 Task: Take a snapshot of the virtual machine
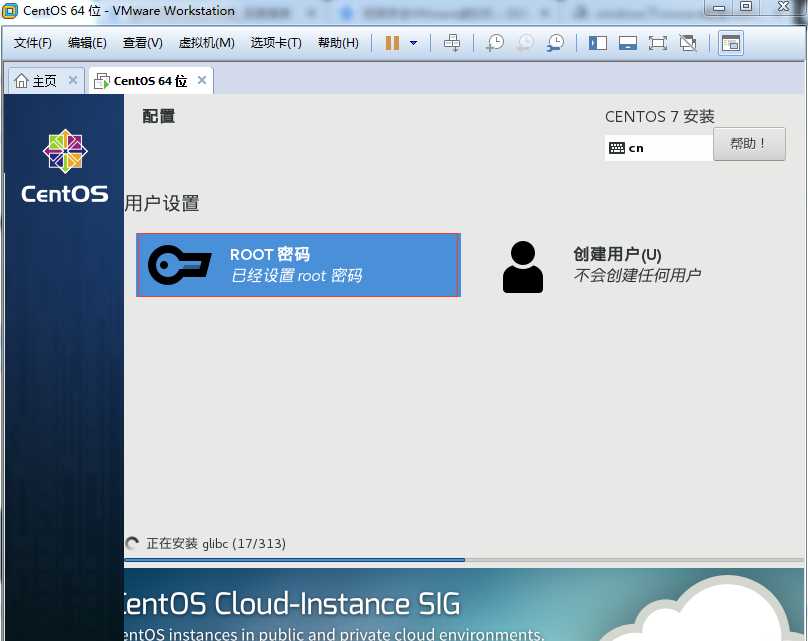tap(495, 43)
